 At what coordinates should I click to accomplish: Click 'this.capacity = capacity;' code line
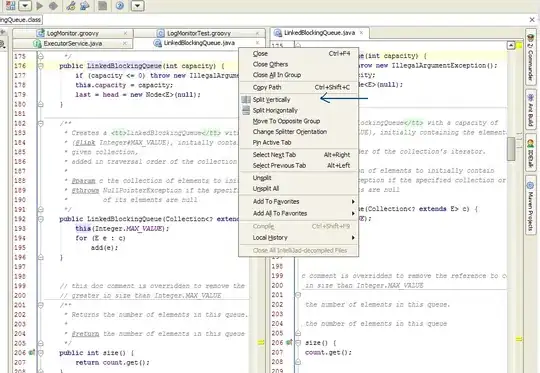tap(124, 85)
